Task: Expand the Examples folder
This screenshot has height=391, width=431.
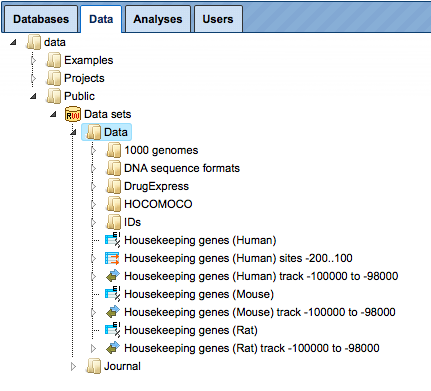Action: tap(33, 60)
